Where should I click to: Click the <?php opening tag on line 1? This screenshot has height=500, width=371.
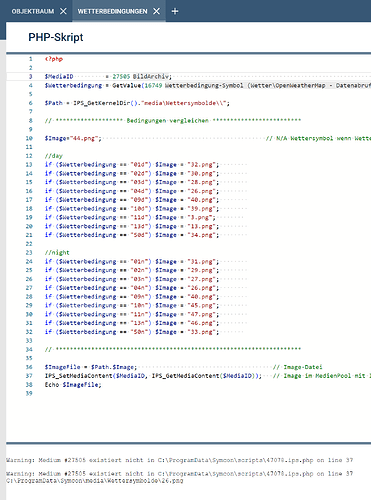coord(54,59)
